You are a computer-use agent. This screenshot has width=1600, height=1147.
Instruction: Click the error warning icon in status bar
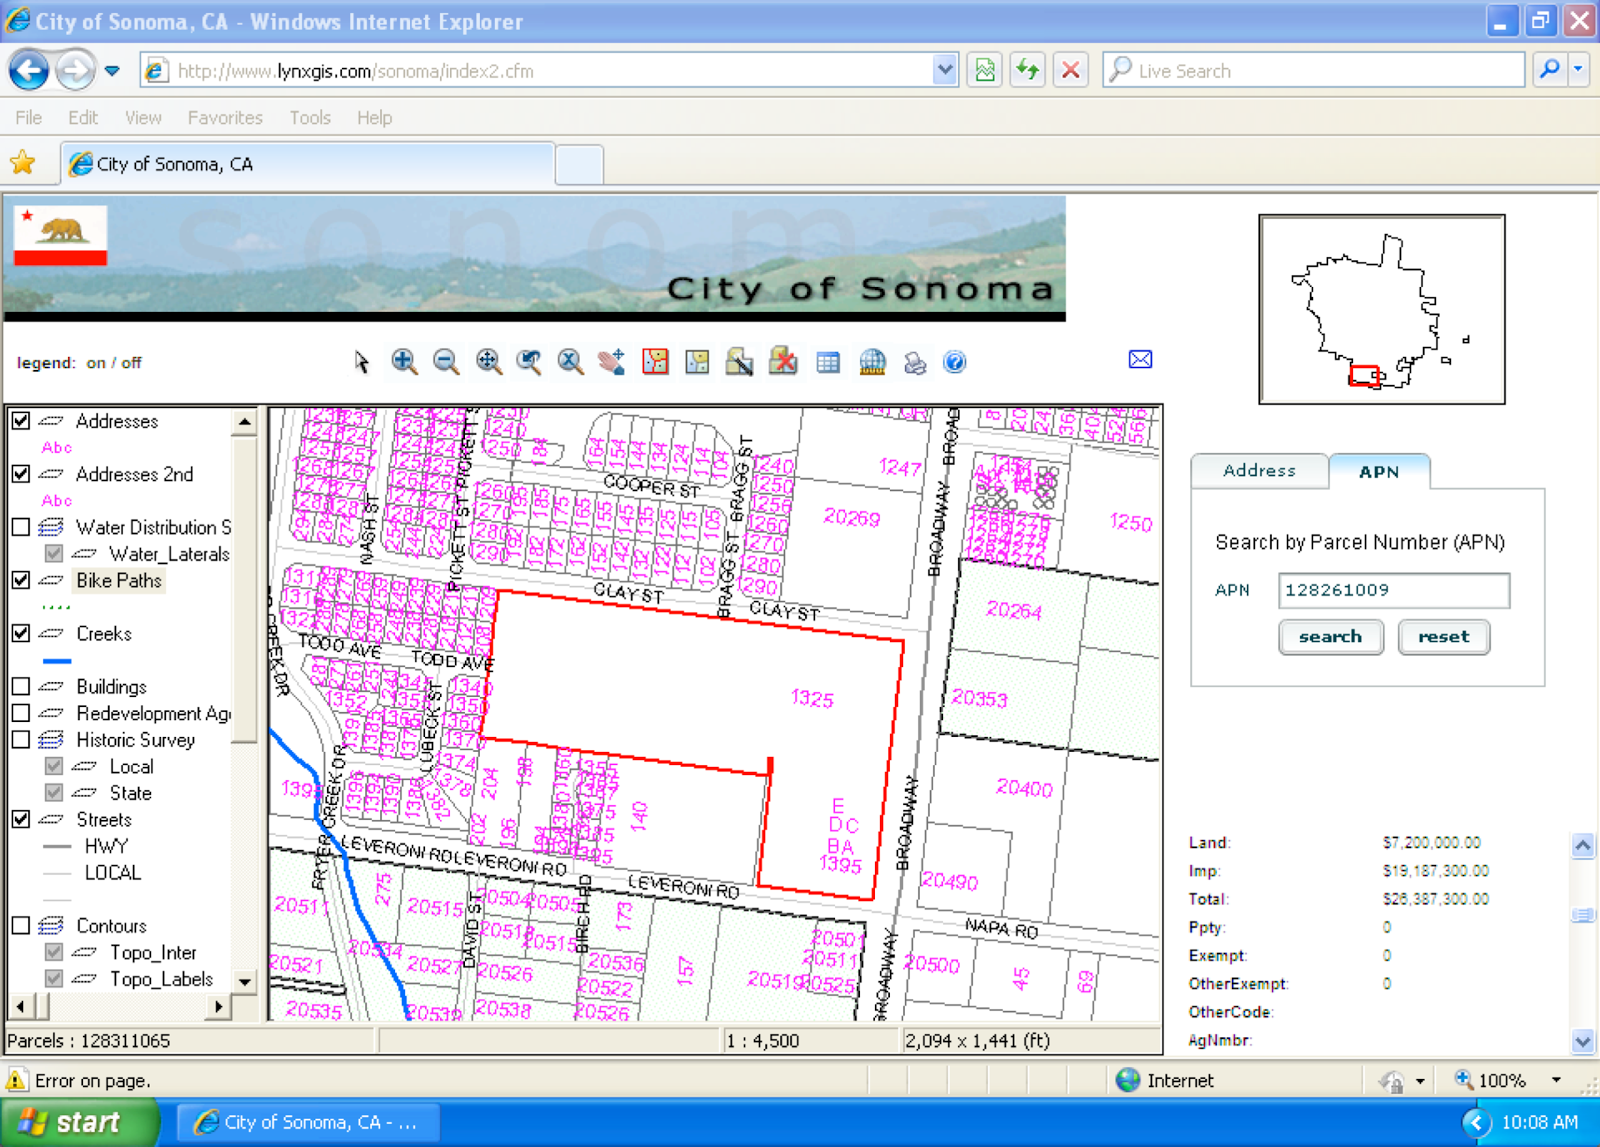pyautogui.click(x=17, y=1080)
